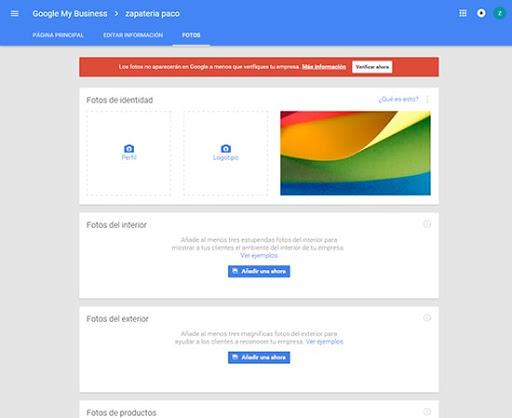Open the hamburger navigation menu
Image resolution: width=512 pixels, height=418 pixels.
[x=15, y=13]
